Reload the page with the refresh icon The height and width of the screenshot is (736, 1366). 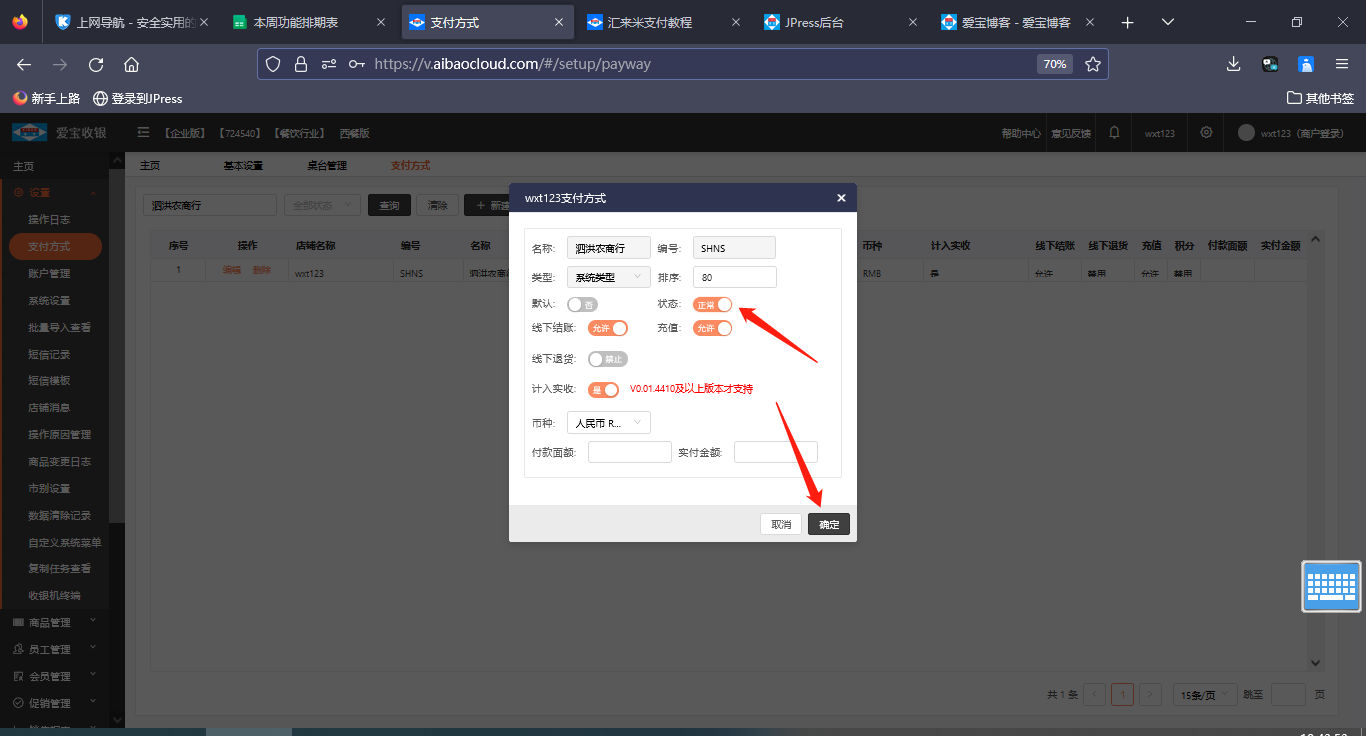click(96, 64)
